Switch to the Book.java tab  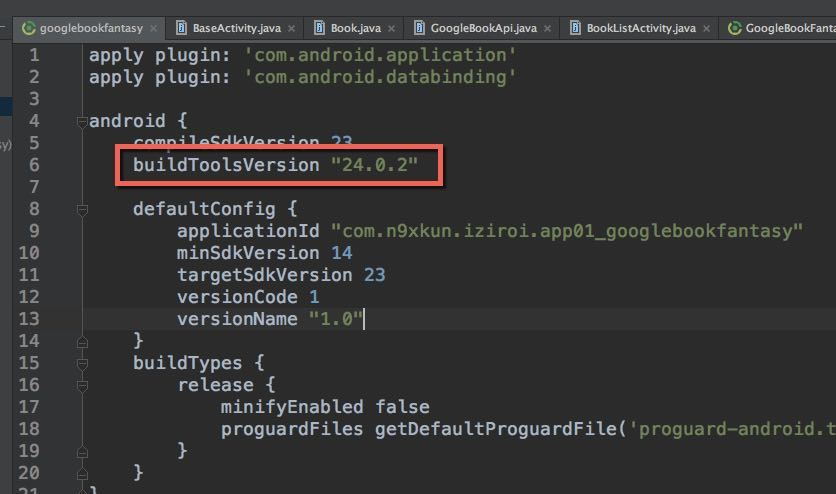357,28
